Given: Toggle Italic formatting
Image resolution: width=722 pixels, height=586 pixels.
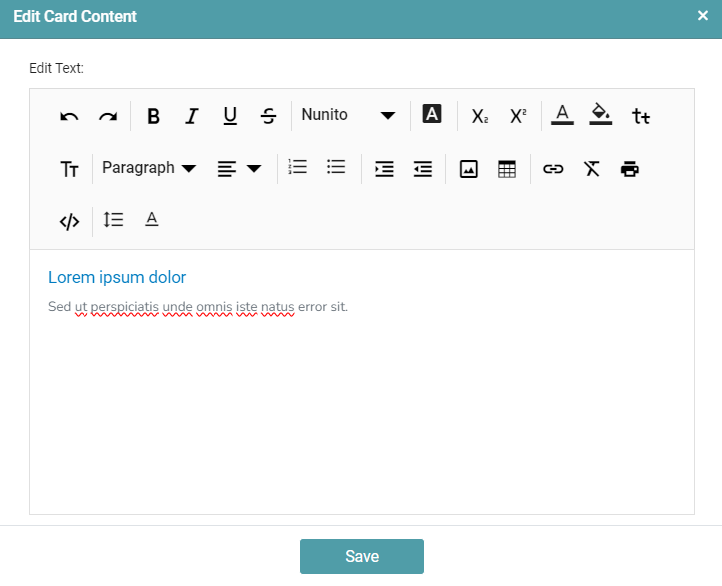Looking at the screenshot, I should click(191, 116).
